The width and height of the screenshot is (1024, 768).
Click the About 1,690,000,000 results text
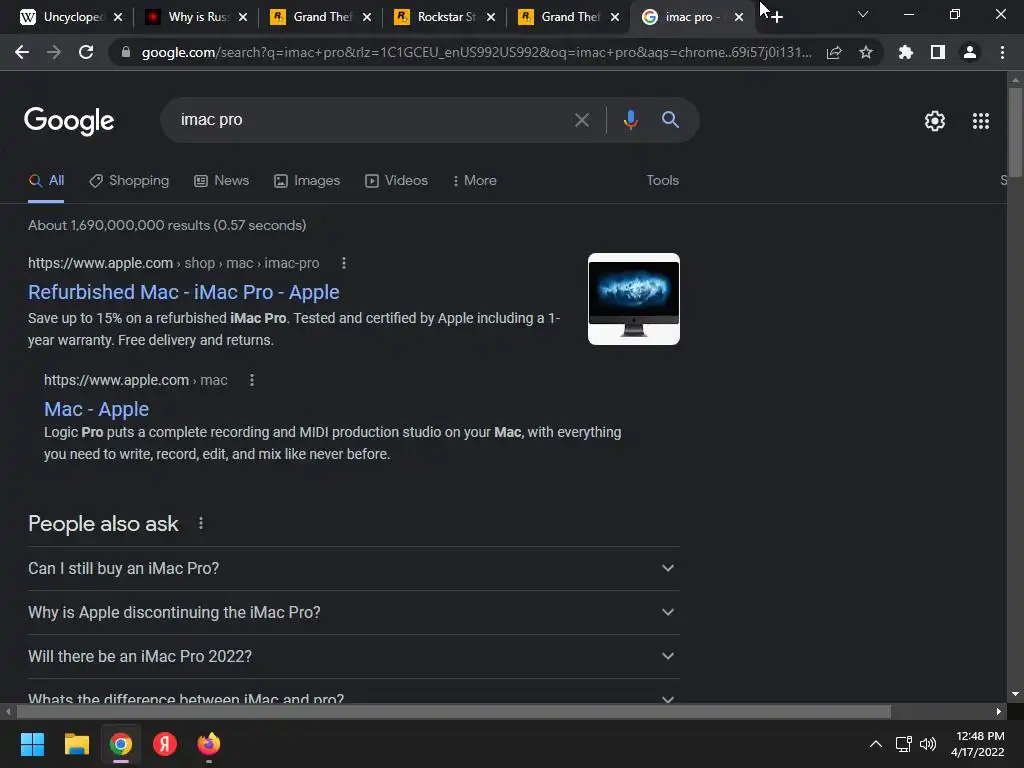[167, 225]
